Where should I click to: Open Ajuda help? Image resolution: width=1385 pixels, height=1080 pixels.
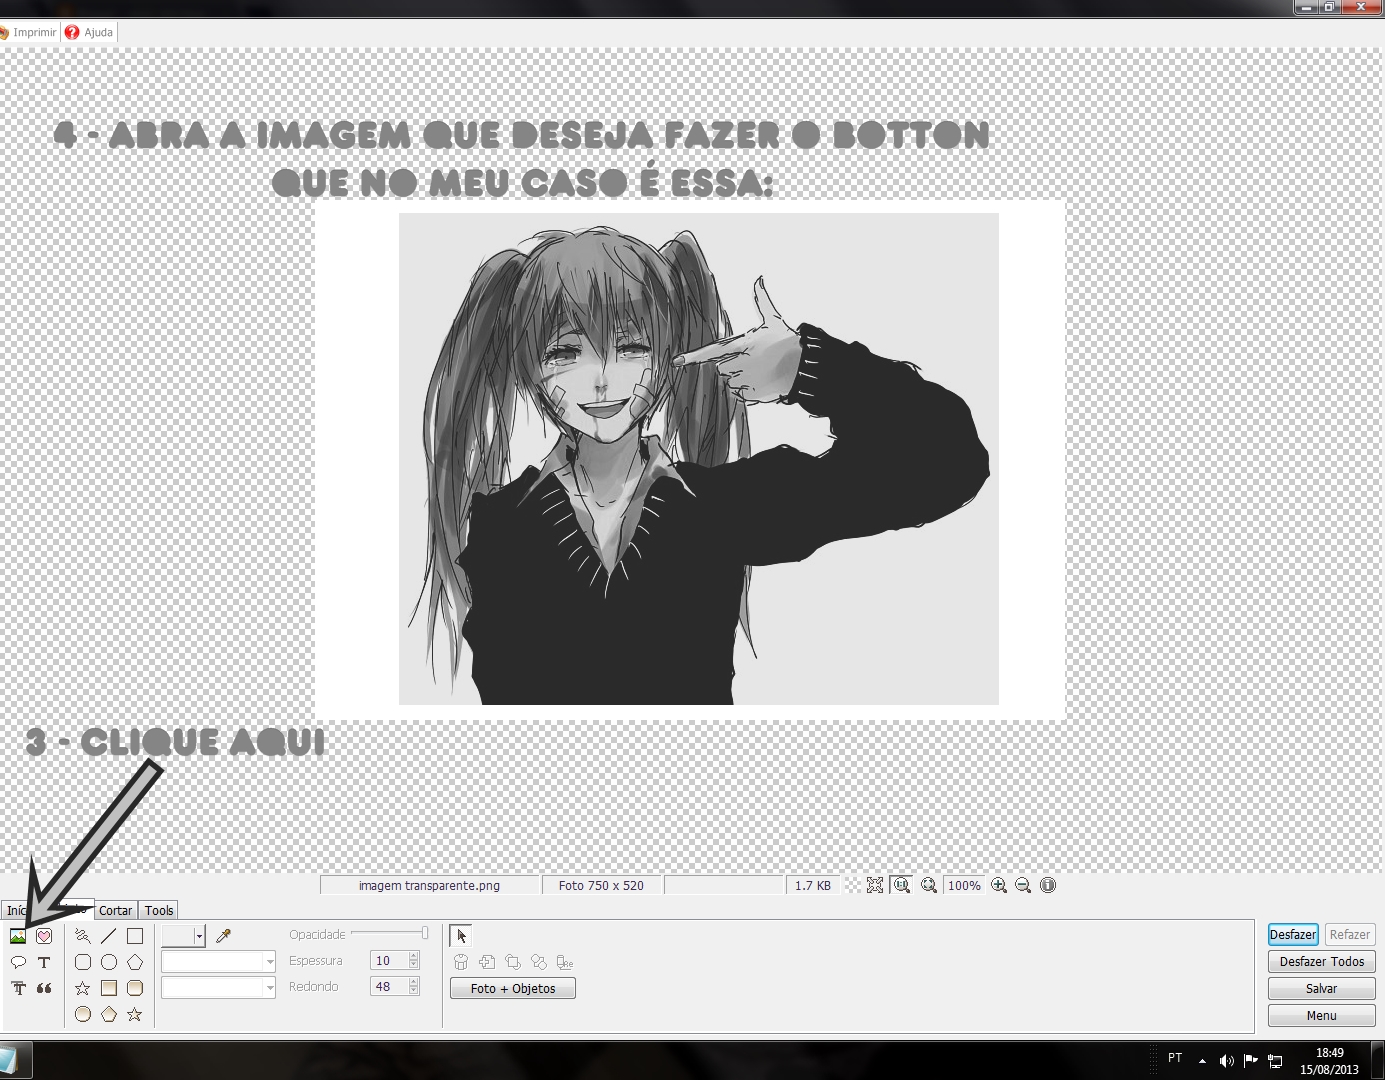[89, 32]
